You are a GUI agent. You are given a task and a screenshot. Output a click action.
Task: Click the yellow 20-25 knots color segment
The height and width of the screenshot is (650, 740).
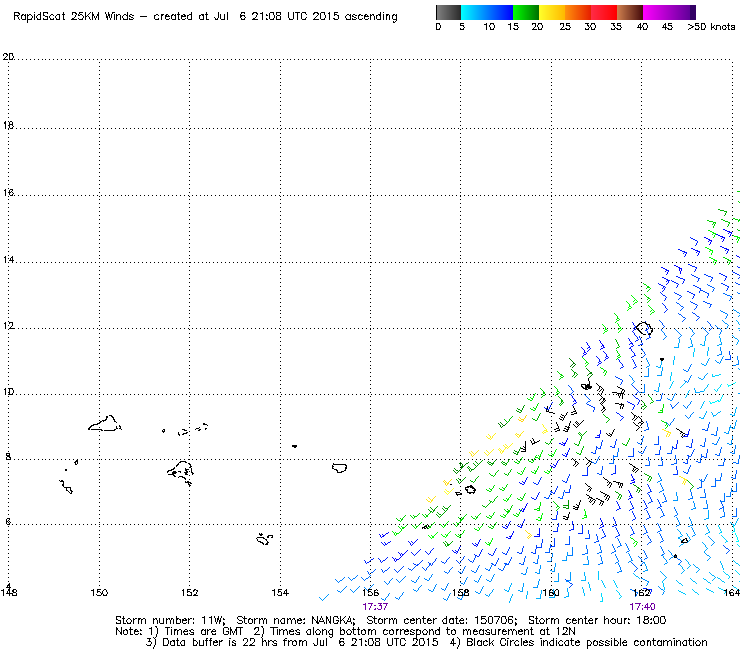pyautogui.click(x=552, y=12)
